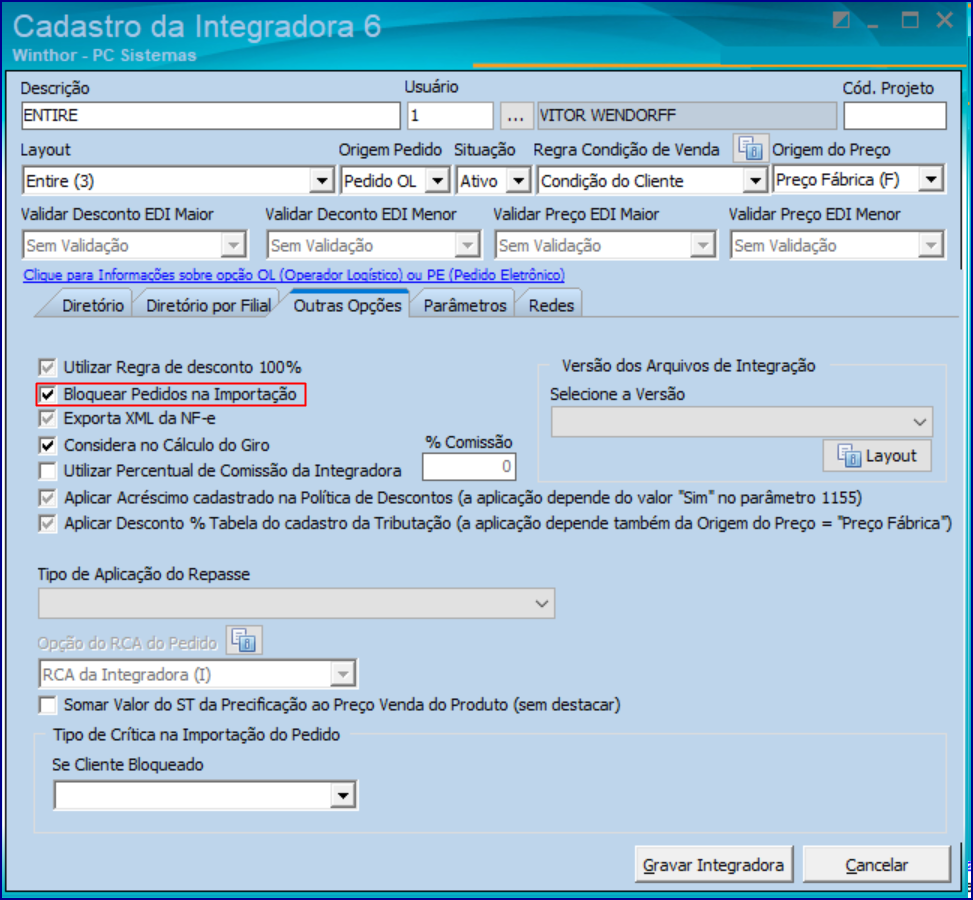Close the Cadastro da Integradora window
The width and height of the screenshot is (973, 900).
[x=944, y=20]
